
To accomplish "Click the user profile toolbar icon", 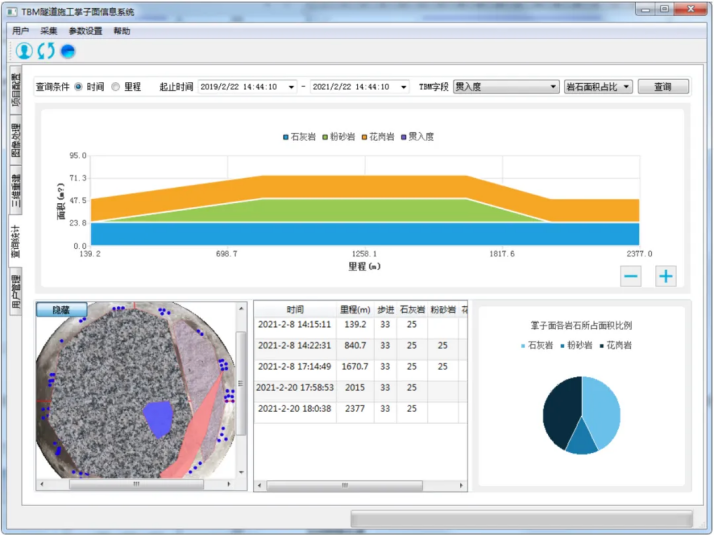I will (x=24, y=50).
